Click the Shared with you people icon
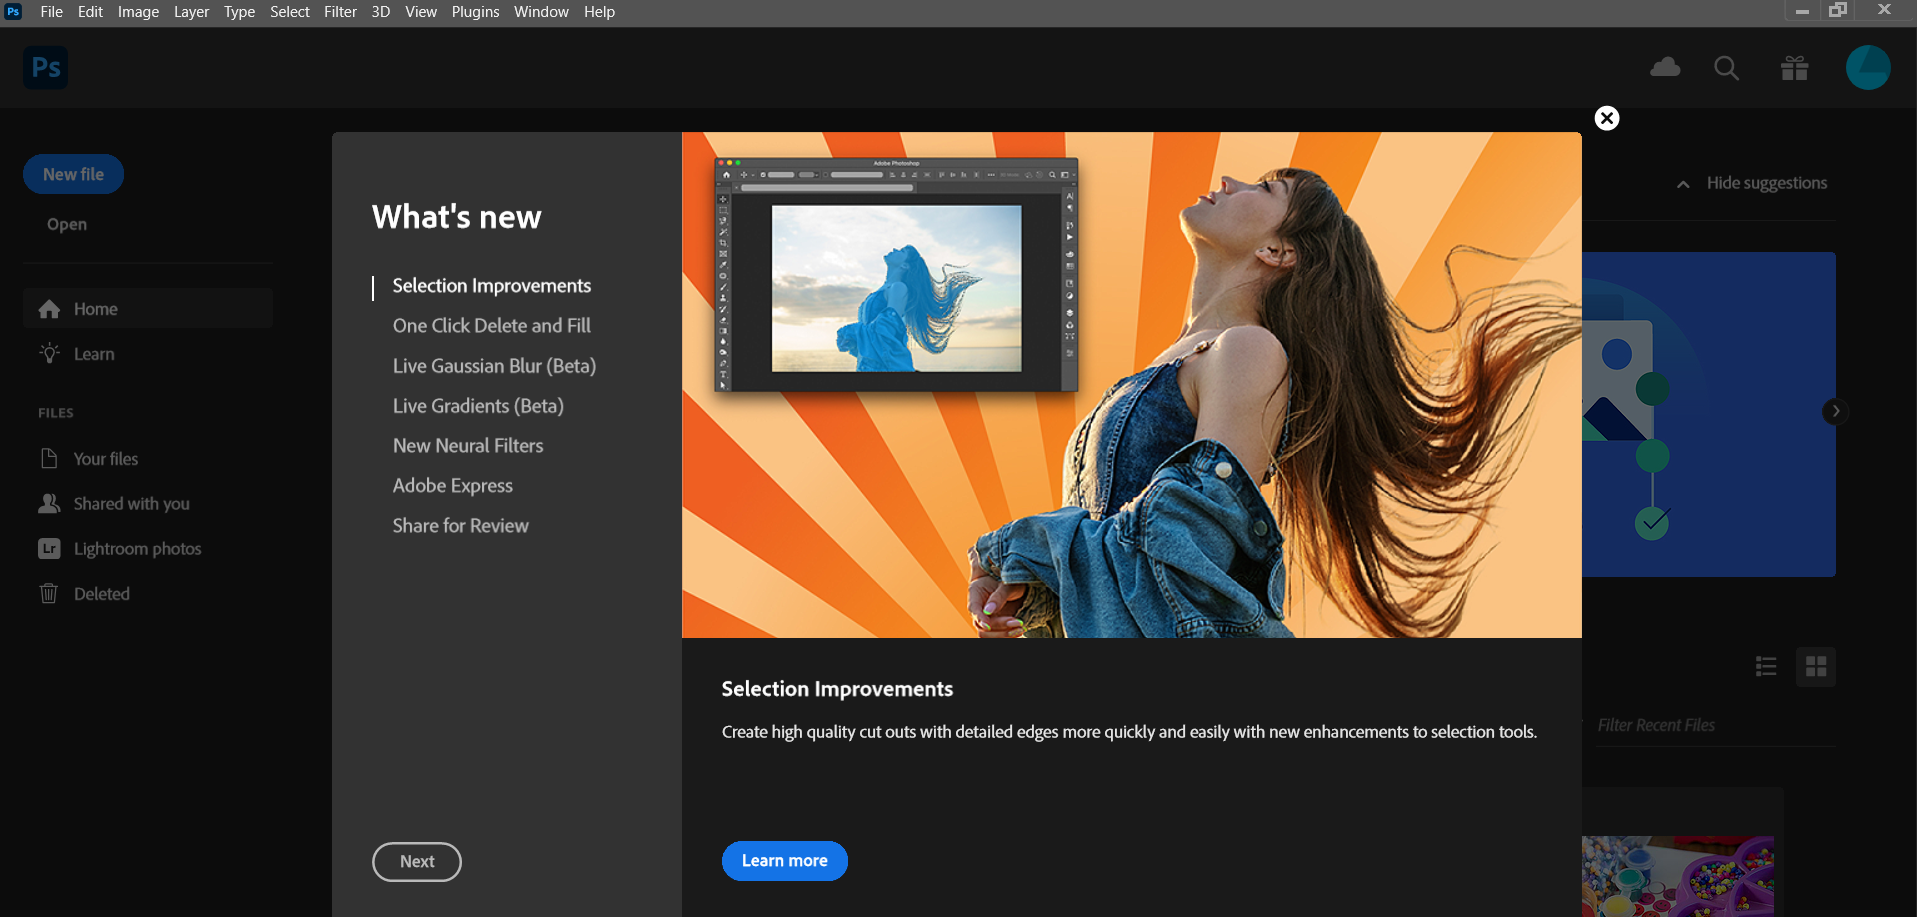 (49, 503)
